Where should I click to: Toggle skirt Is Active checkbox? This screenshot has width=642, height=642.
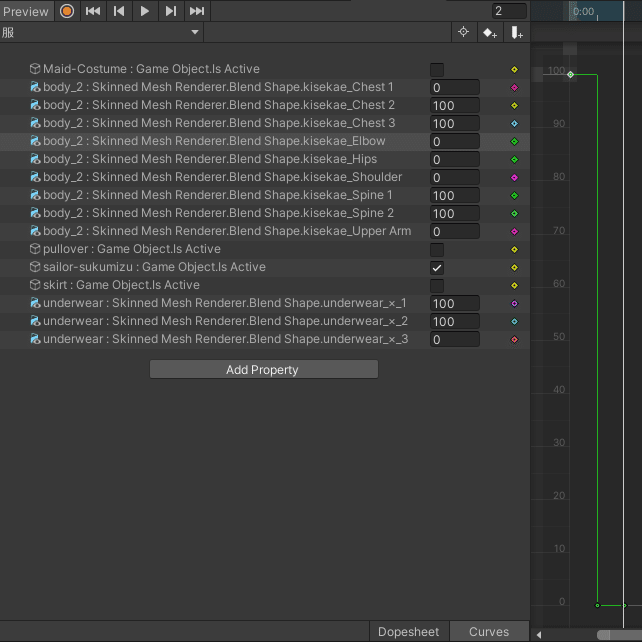pos(437,286)
